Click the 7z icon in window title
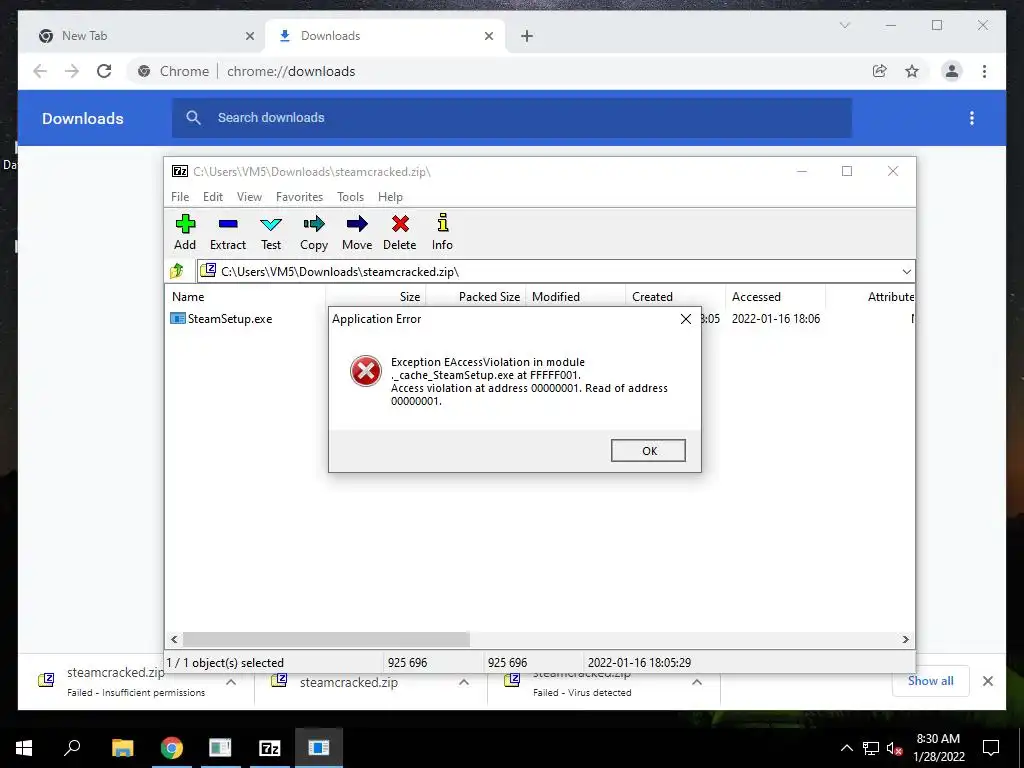This screenshot has width=1024, height=768. (180, 171)
